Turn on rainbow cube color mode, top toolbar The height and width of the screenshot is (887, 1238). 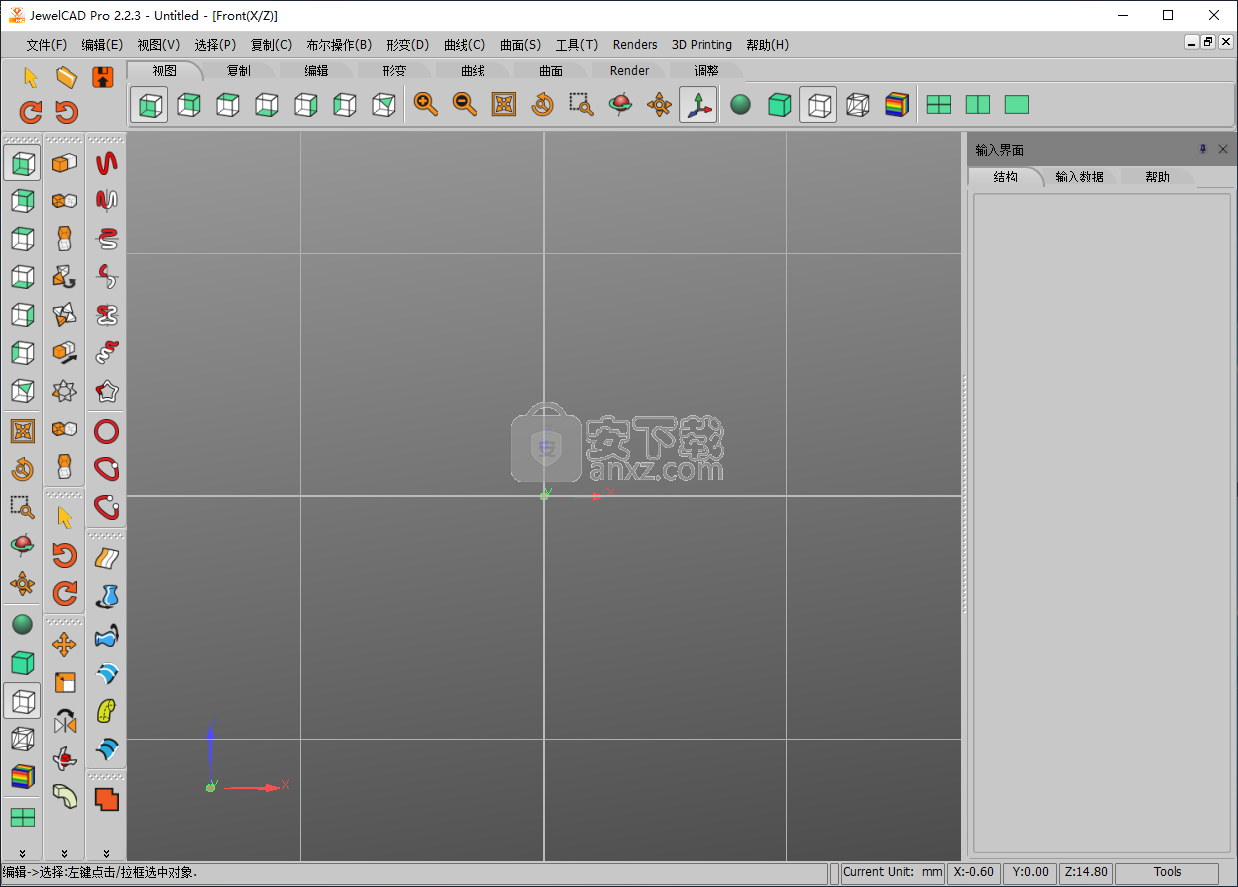click(896, 105)
